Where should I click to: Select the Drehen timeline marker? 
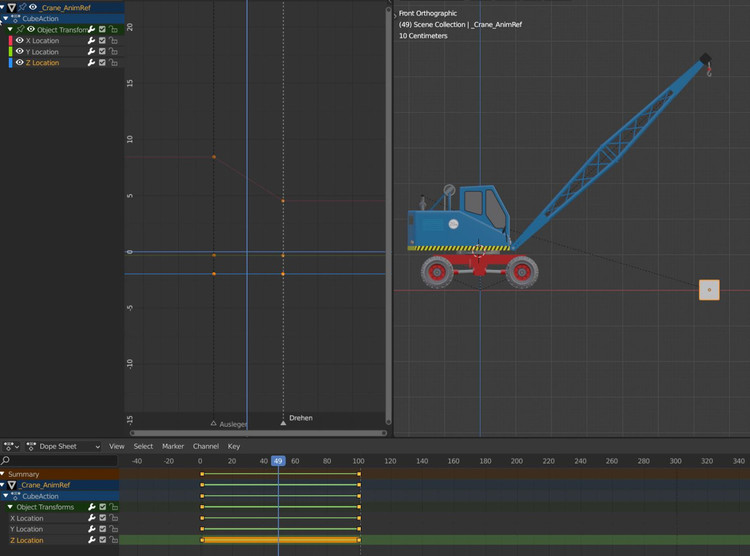[283, 423]
